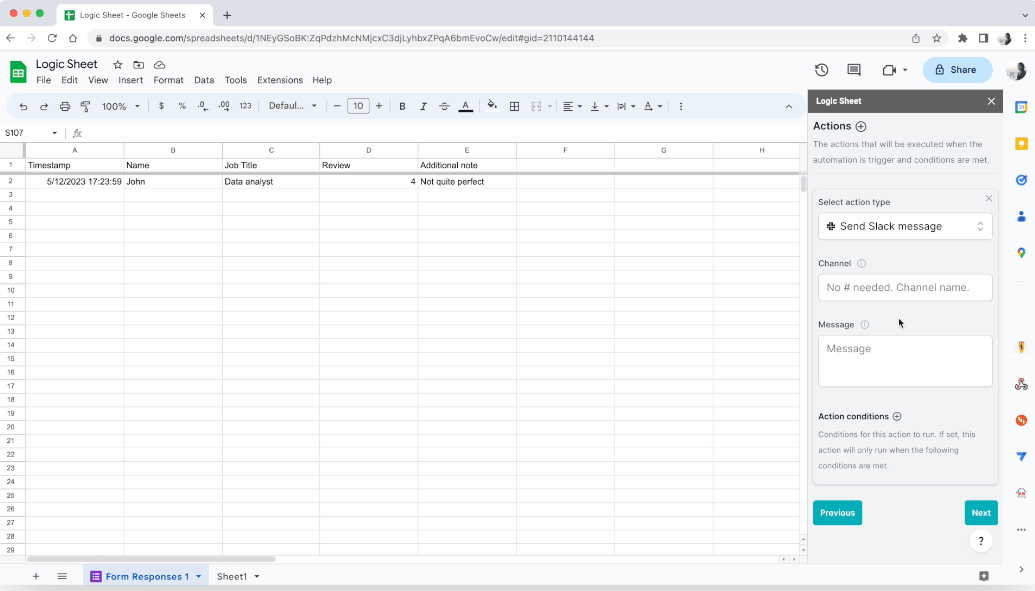Click the Next button in Logic Sheet panel
The image size is (1035, 591).
tap(980, 512)
